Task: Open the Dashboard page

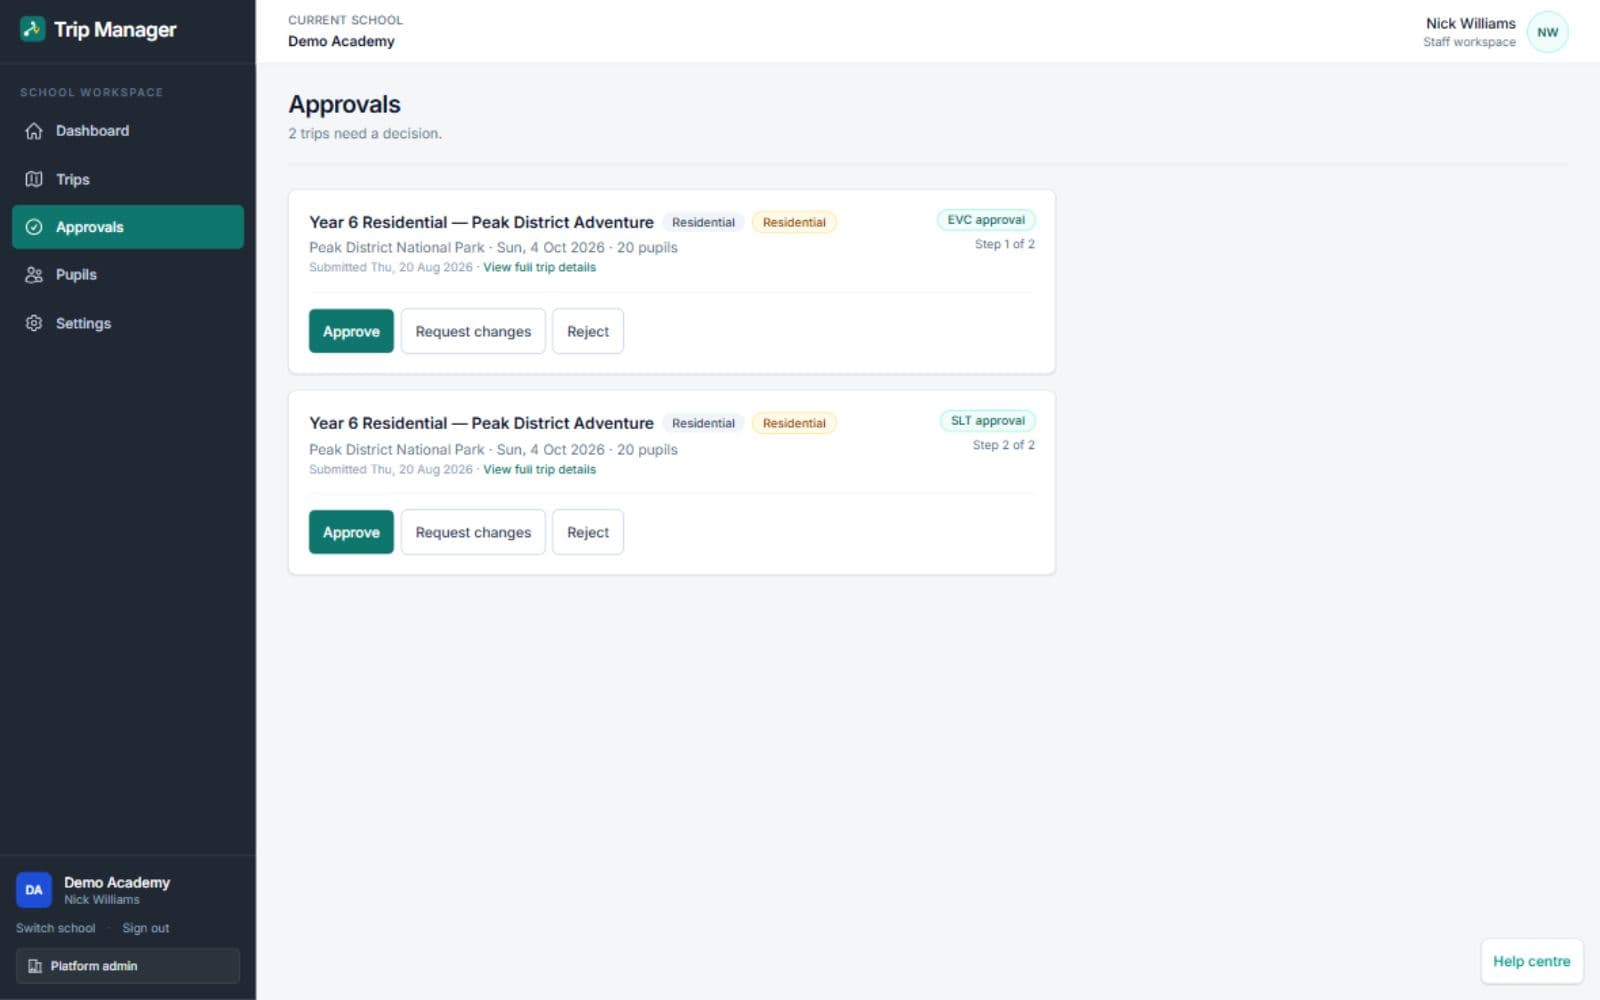Action: (x=128, y=131)
